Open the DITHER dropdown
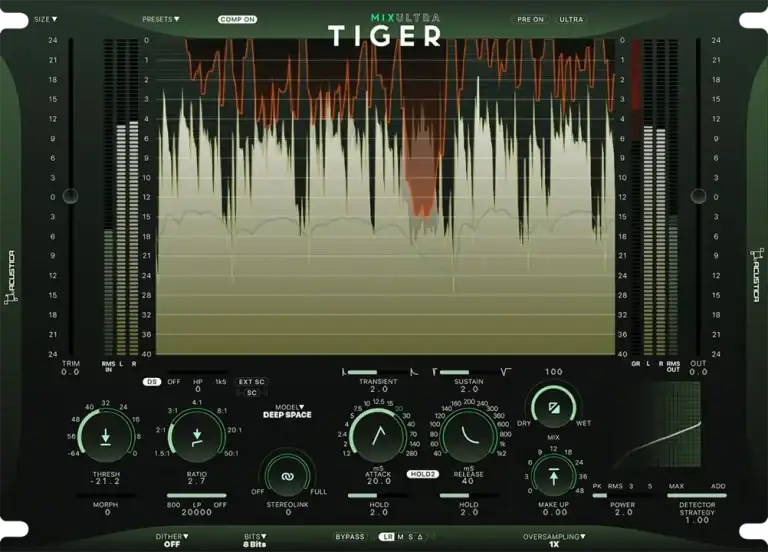 pyautogui.click(x=172, y=536)
